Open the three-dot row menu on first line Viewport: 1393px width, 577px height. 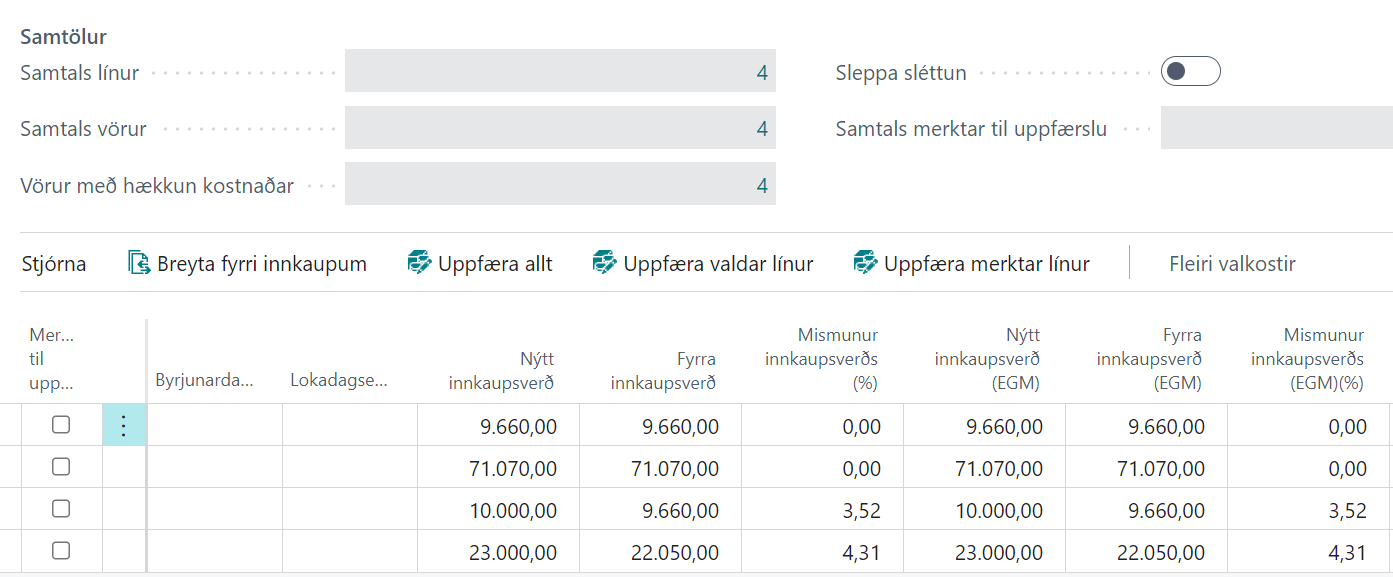[124, 426]
